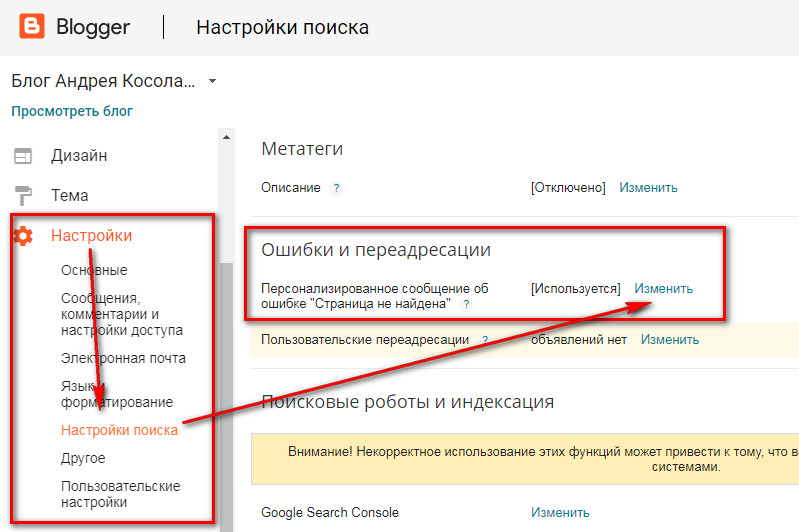Click help icon for Страница не найдена message
Image resolution: width=799 pixels, height=532 pixels.
[x=466, y=305]
